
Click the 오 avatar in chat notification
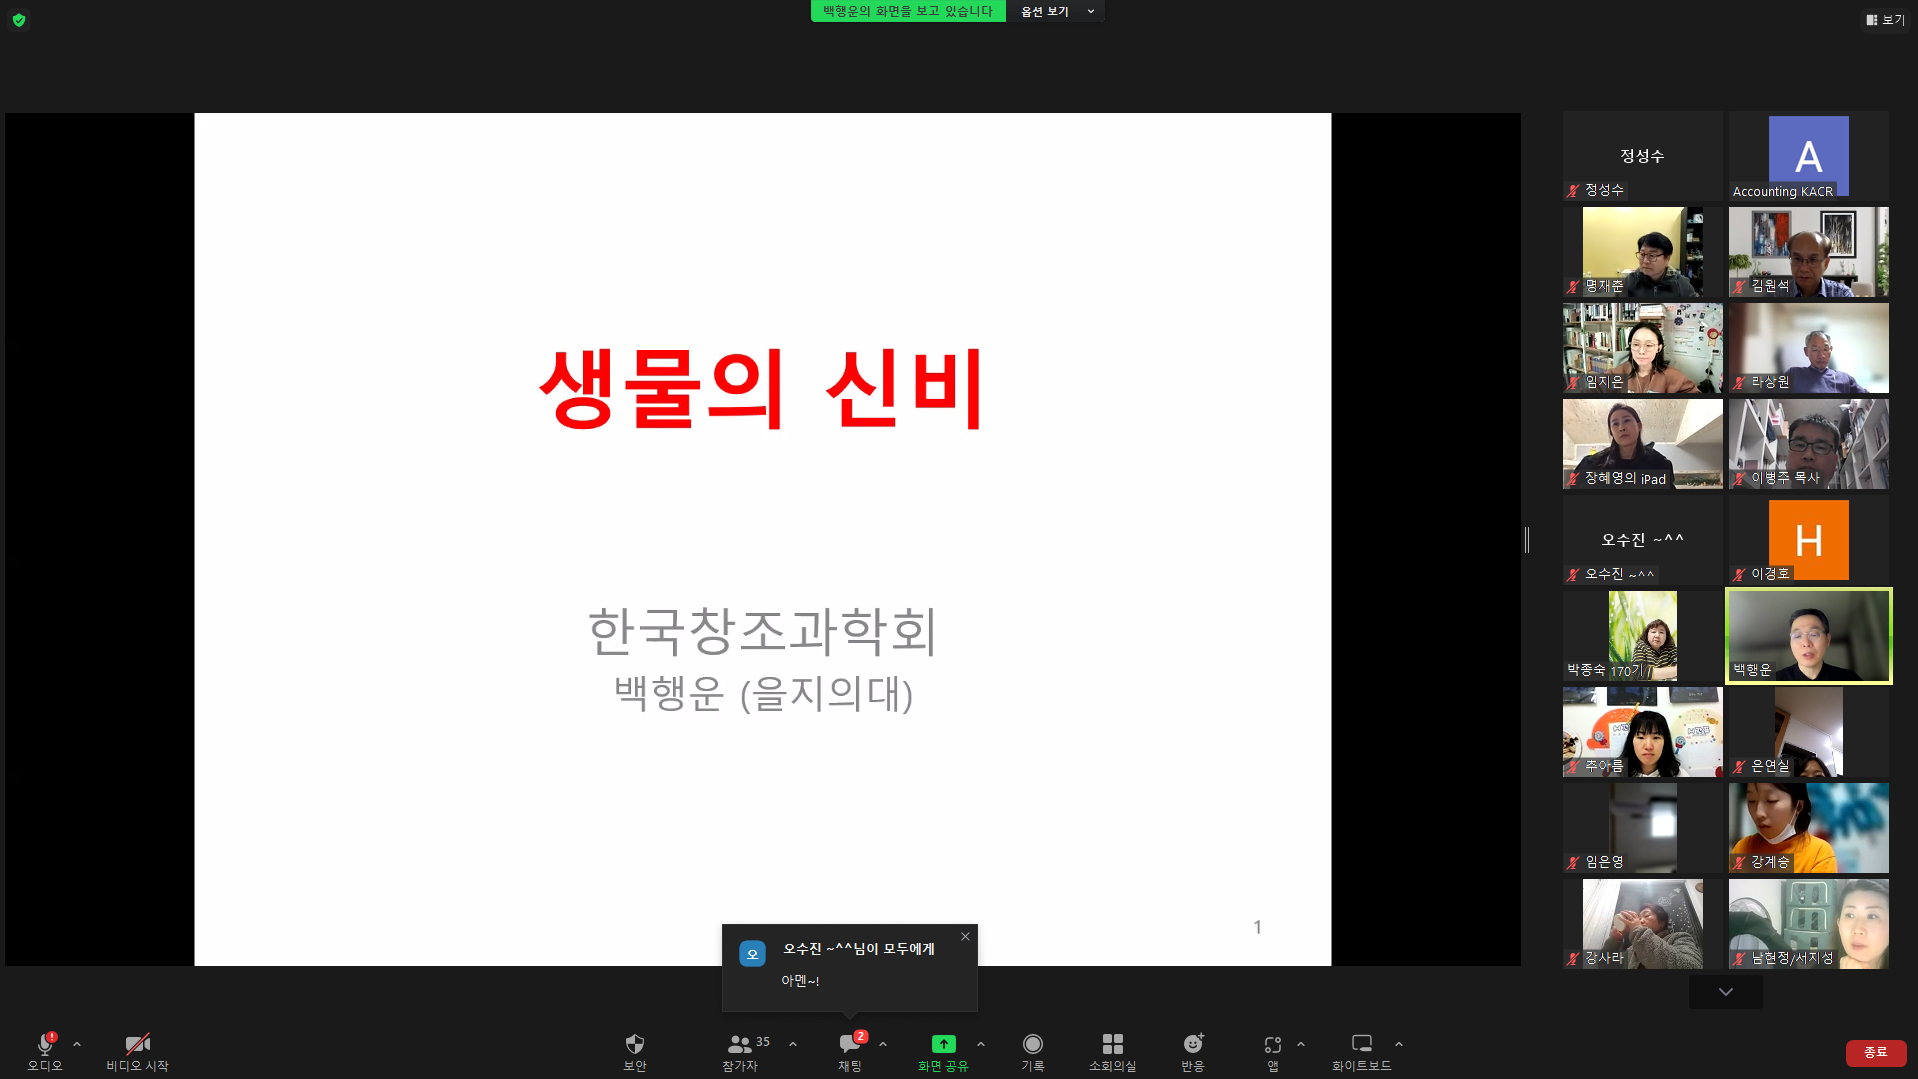click(x=753, y=954)
